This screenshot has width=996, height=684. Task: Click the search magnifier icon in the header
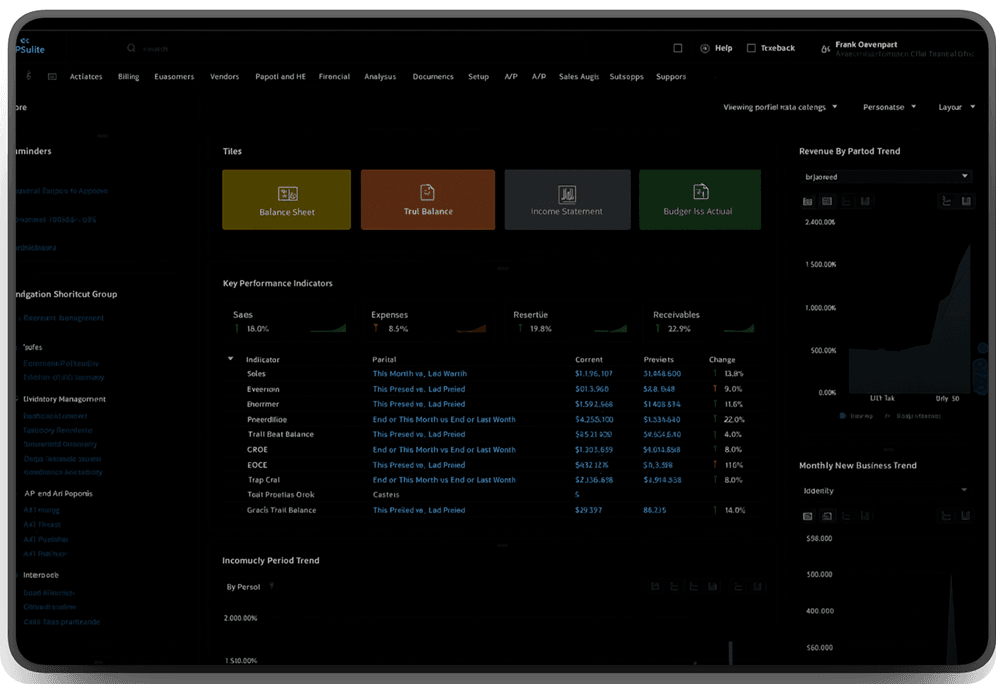130,48
